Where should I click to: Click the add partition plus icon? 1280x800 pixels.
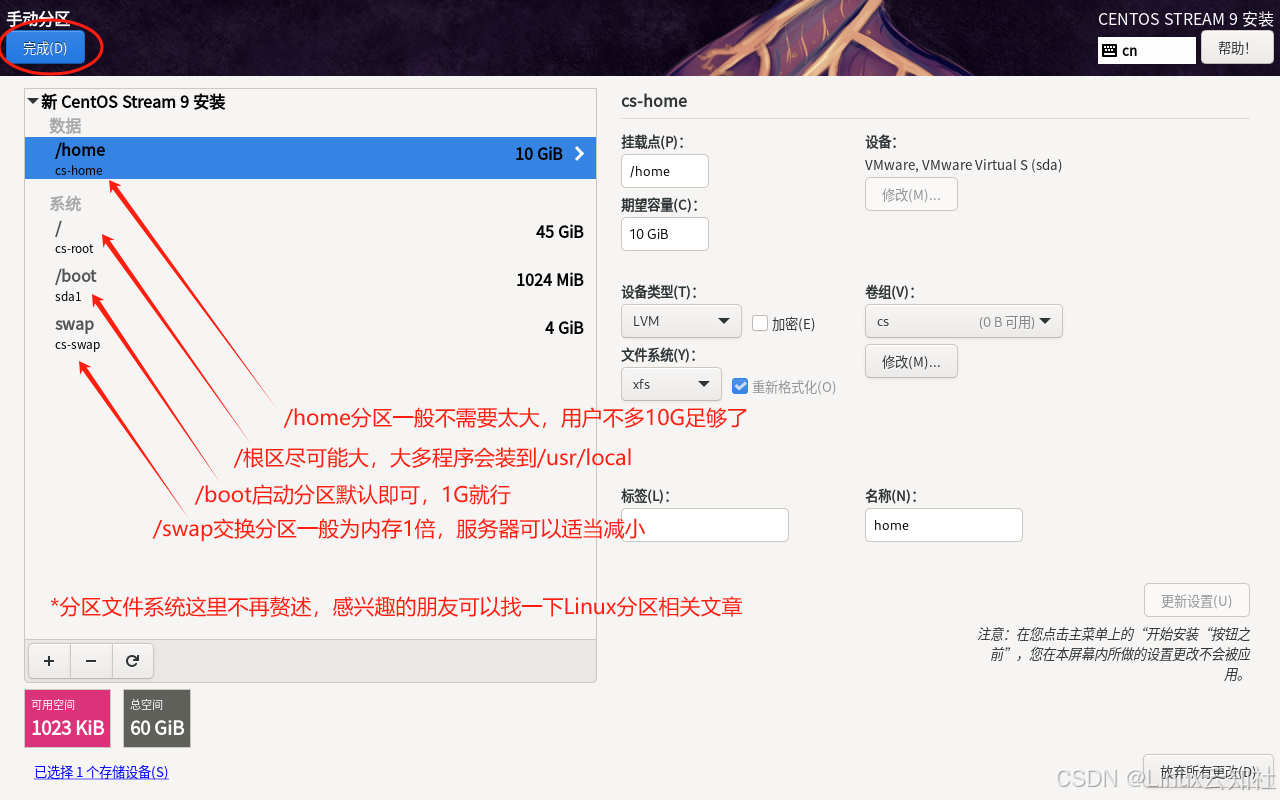tap(48, 661)
